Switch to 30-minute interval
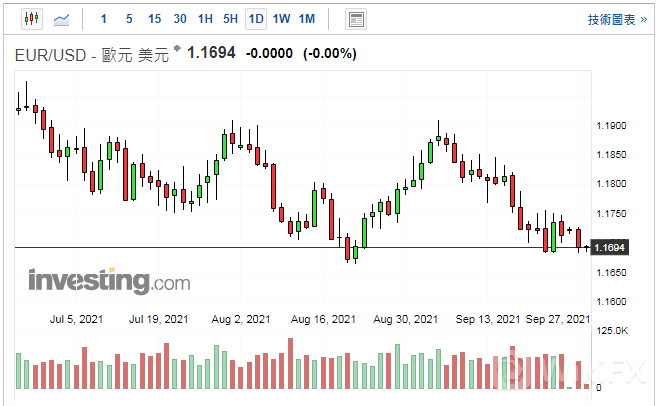 tap(180, 19)
